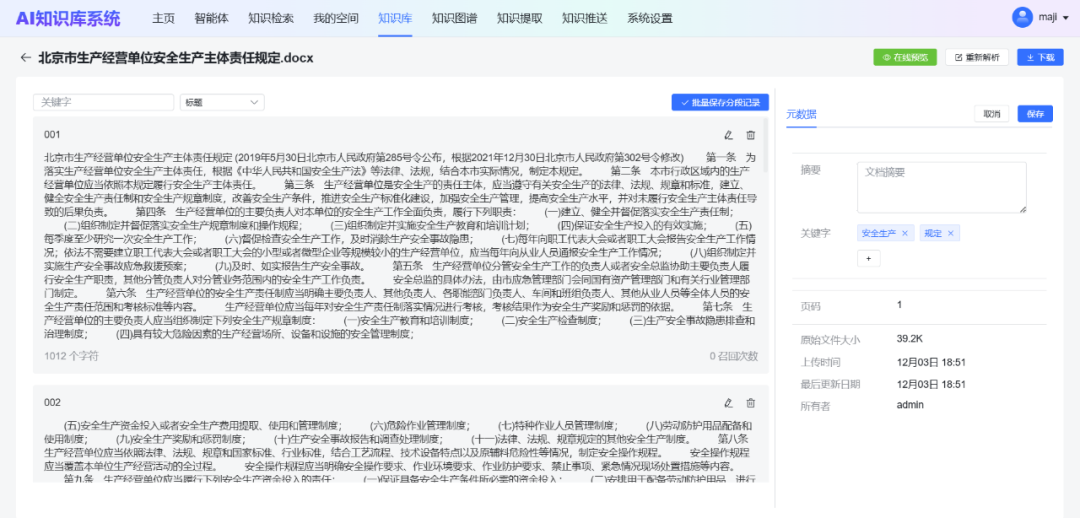Select the 知识库 menu item

395,19
